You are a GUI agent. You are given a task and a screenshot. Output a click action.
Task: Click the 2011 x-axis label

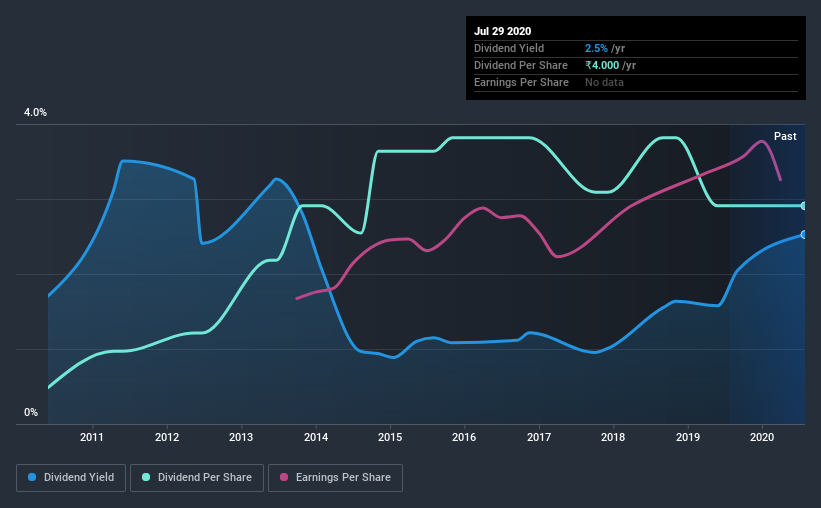(x=92, y=437)
